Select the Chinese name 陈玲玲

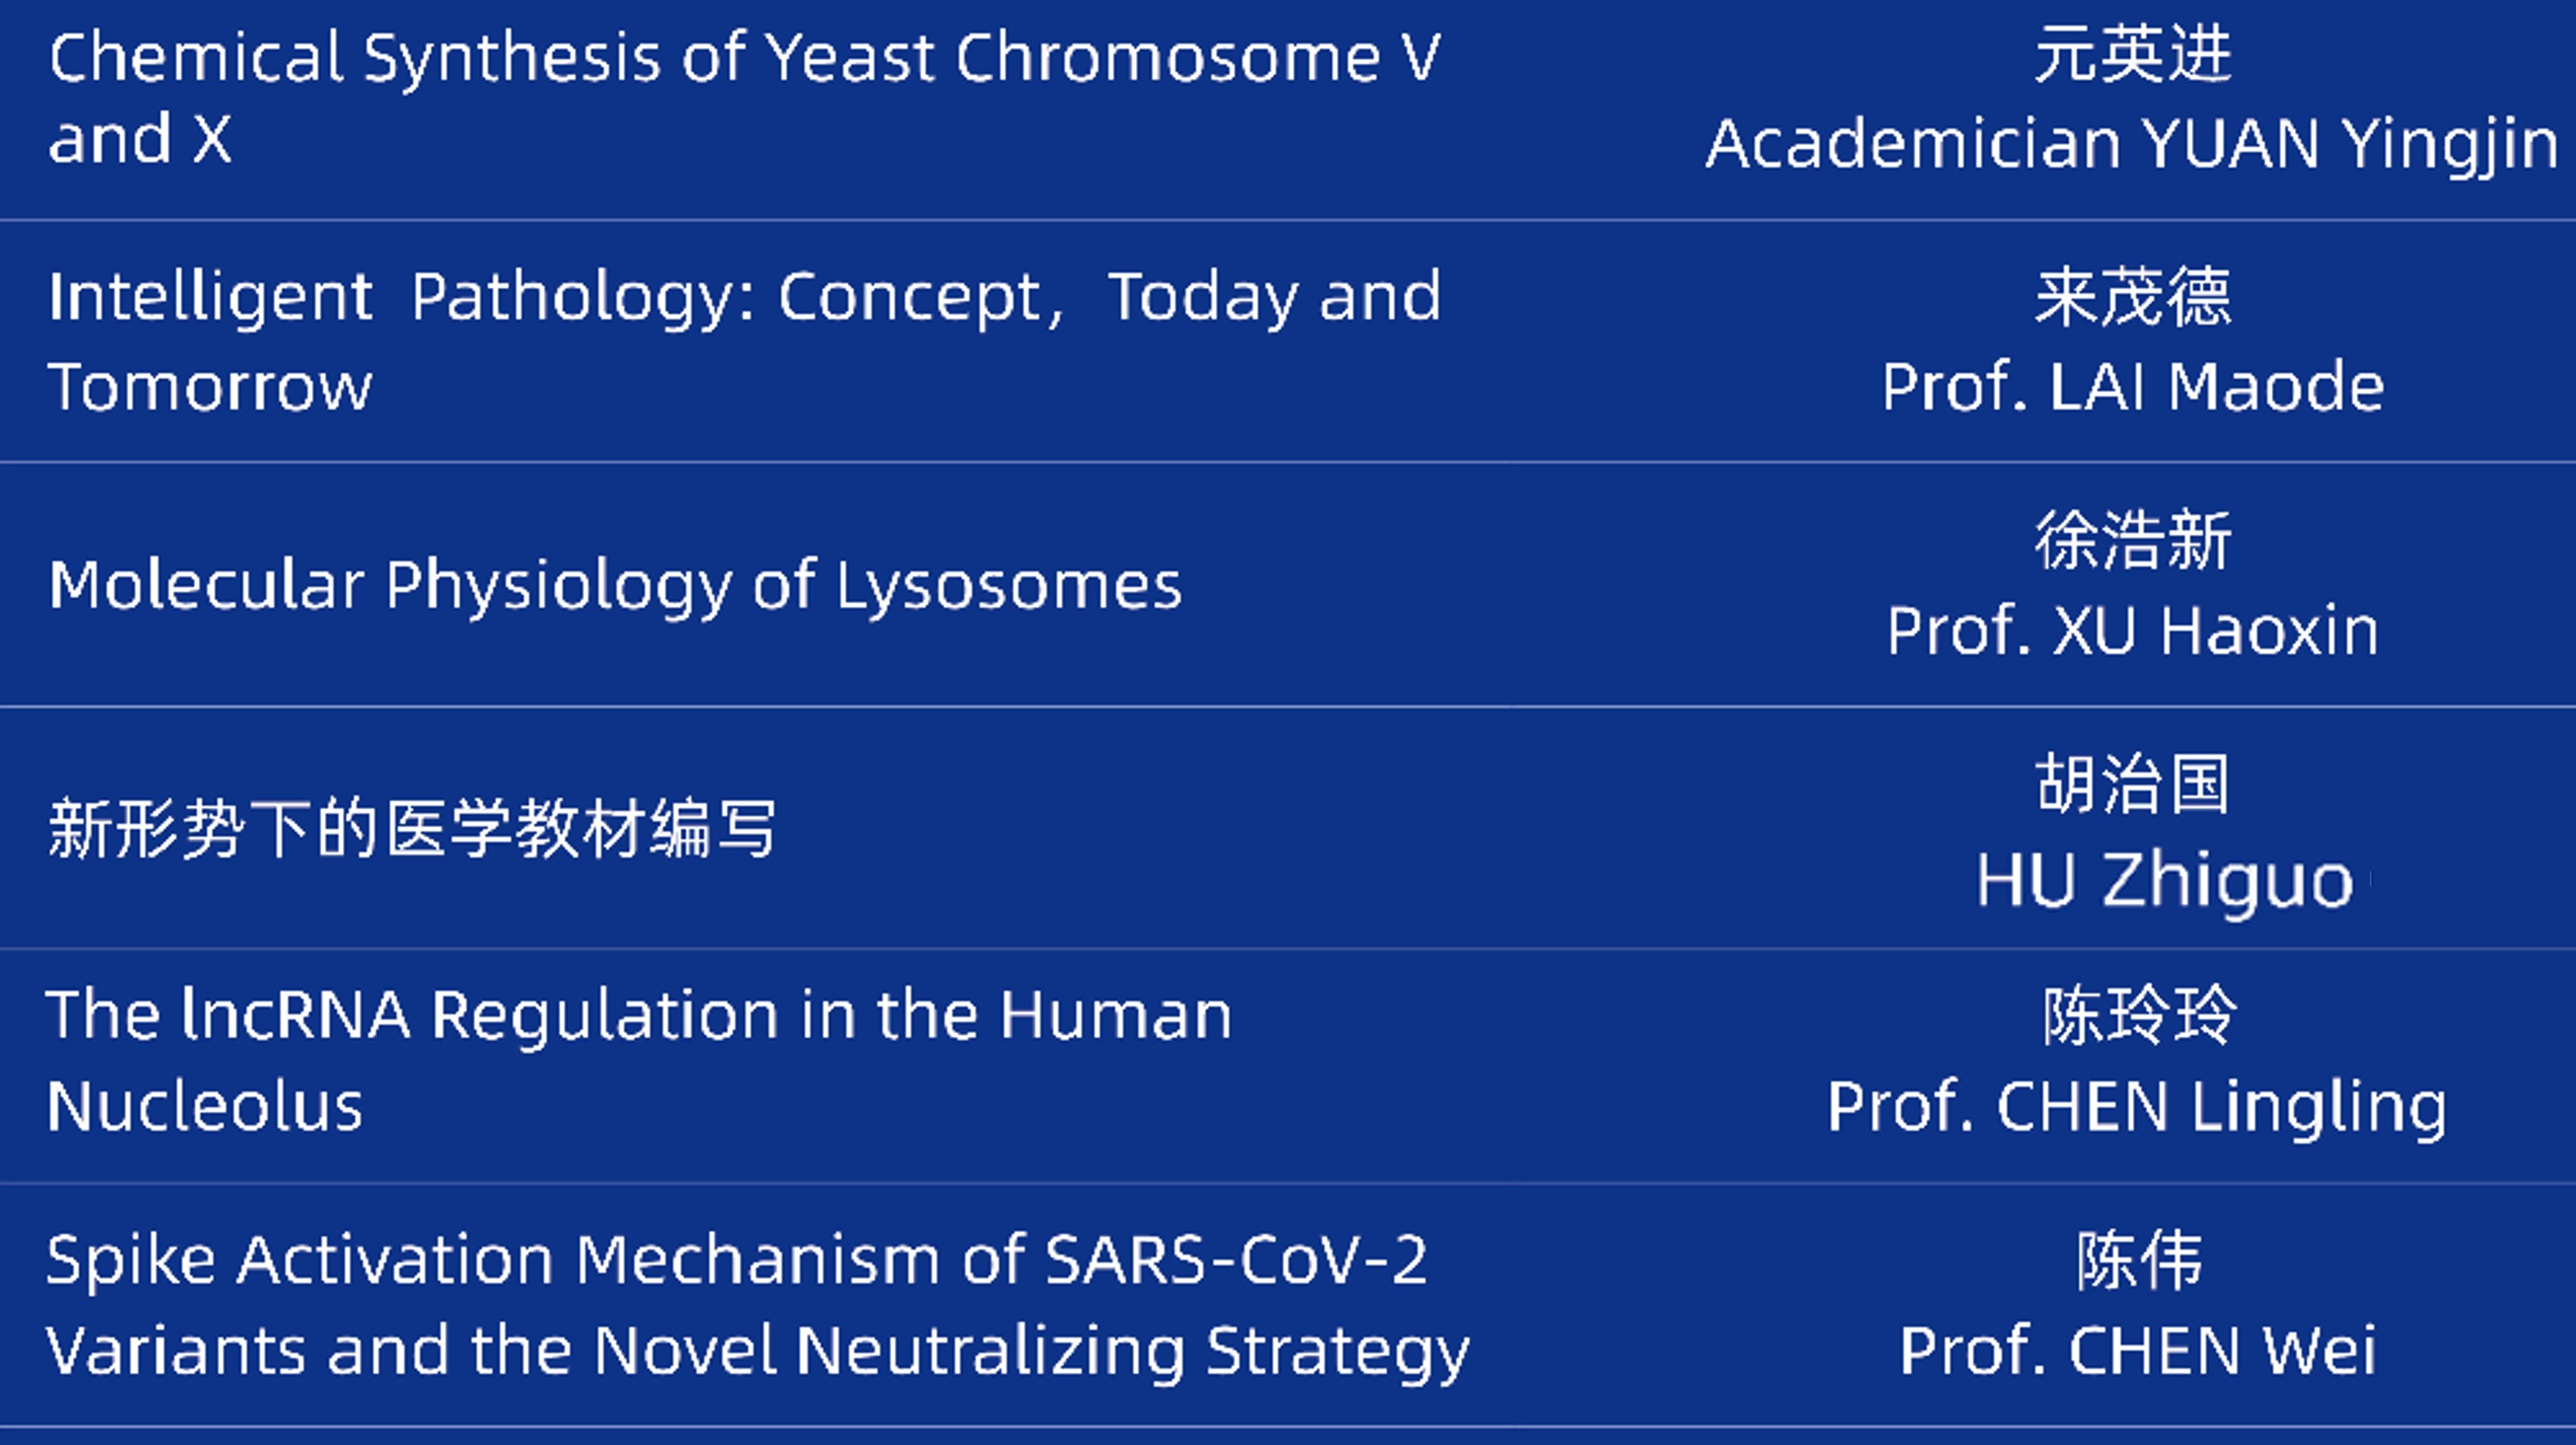coord(2138,1015)
